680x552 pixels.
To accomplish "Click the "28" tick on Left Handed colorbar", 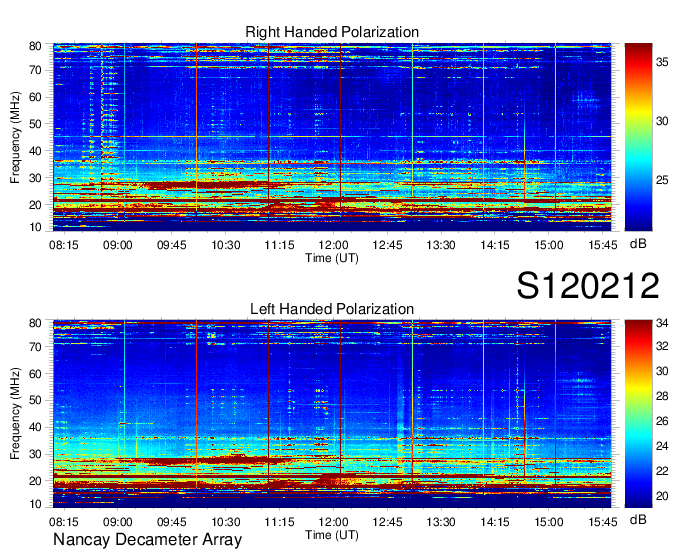I will pyautogui.click(x=662, y=396).
